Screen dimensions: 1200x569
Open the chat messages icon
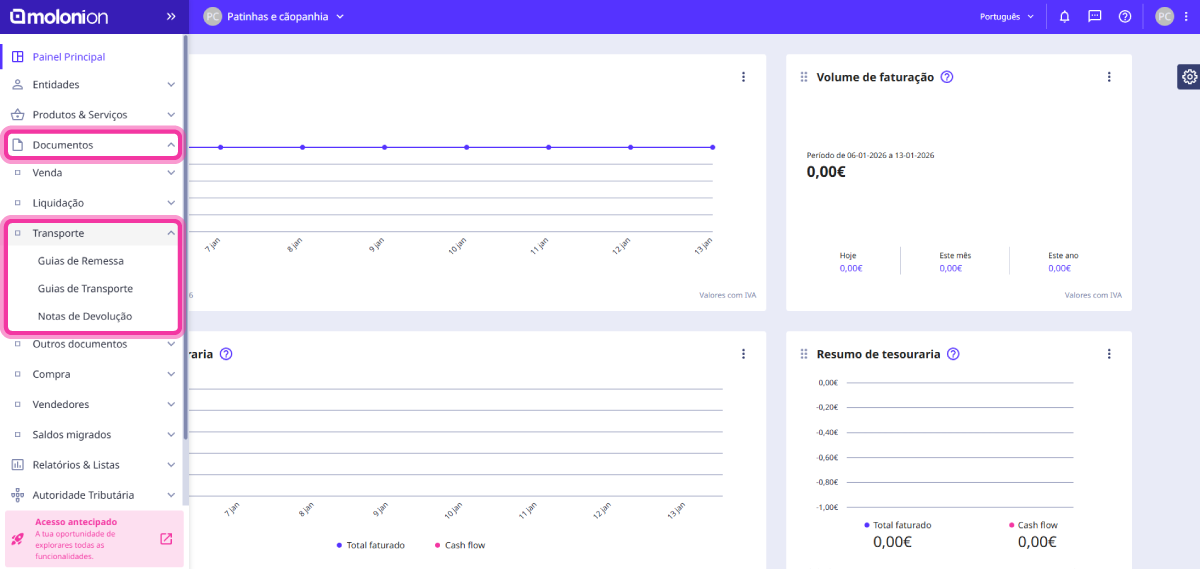pyautogui.click(x=1094, y=17)
